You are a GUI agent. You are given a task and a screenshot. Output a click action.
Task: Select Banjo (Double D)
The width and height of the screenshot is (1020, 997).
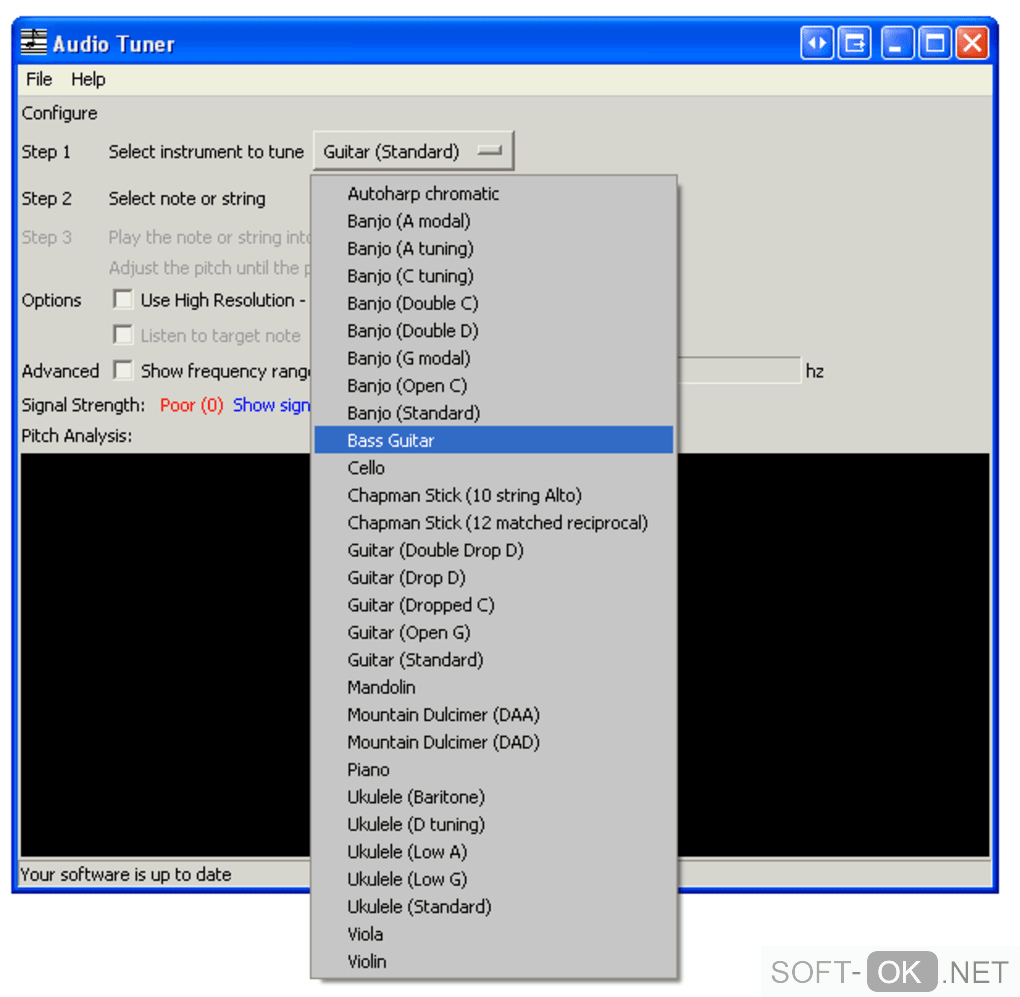494,331
